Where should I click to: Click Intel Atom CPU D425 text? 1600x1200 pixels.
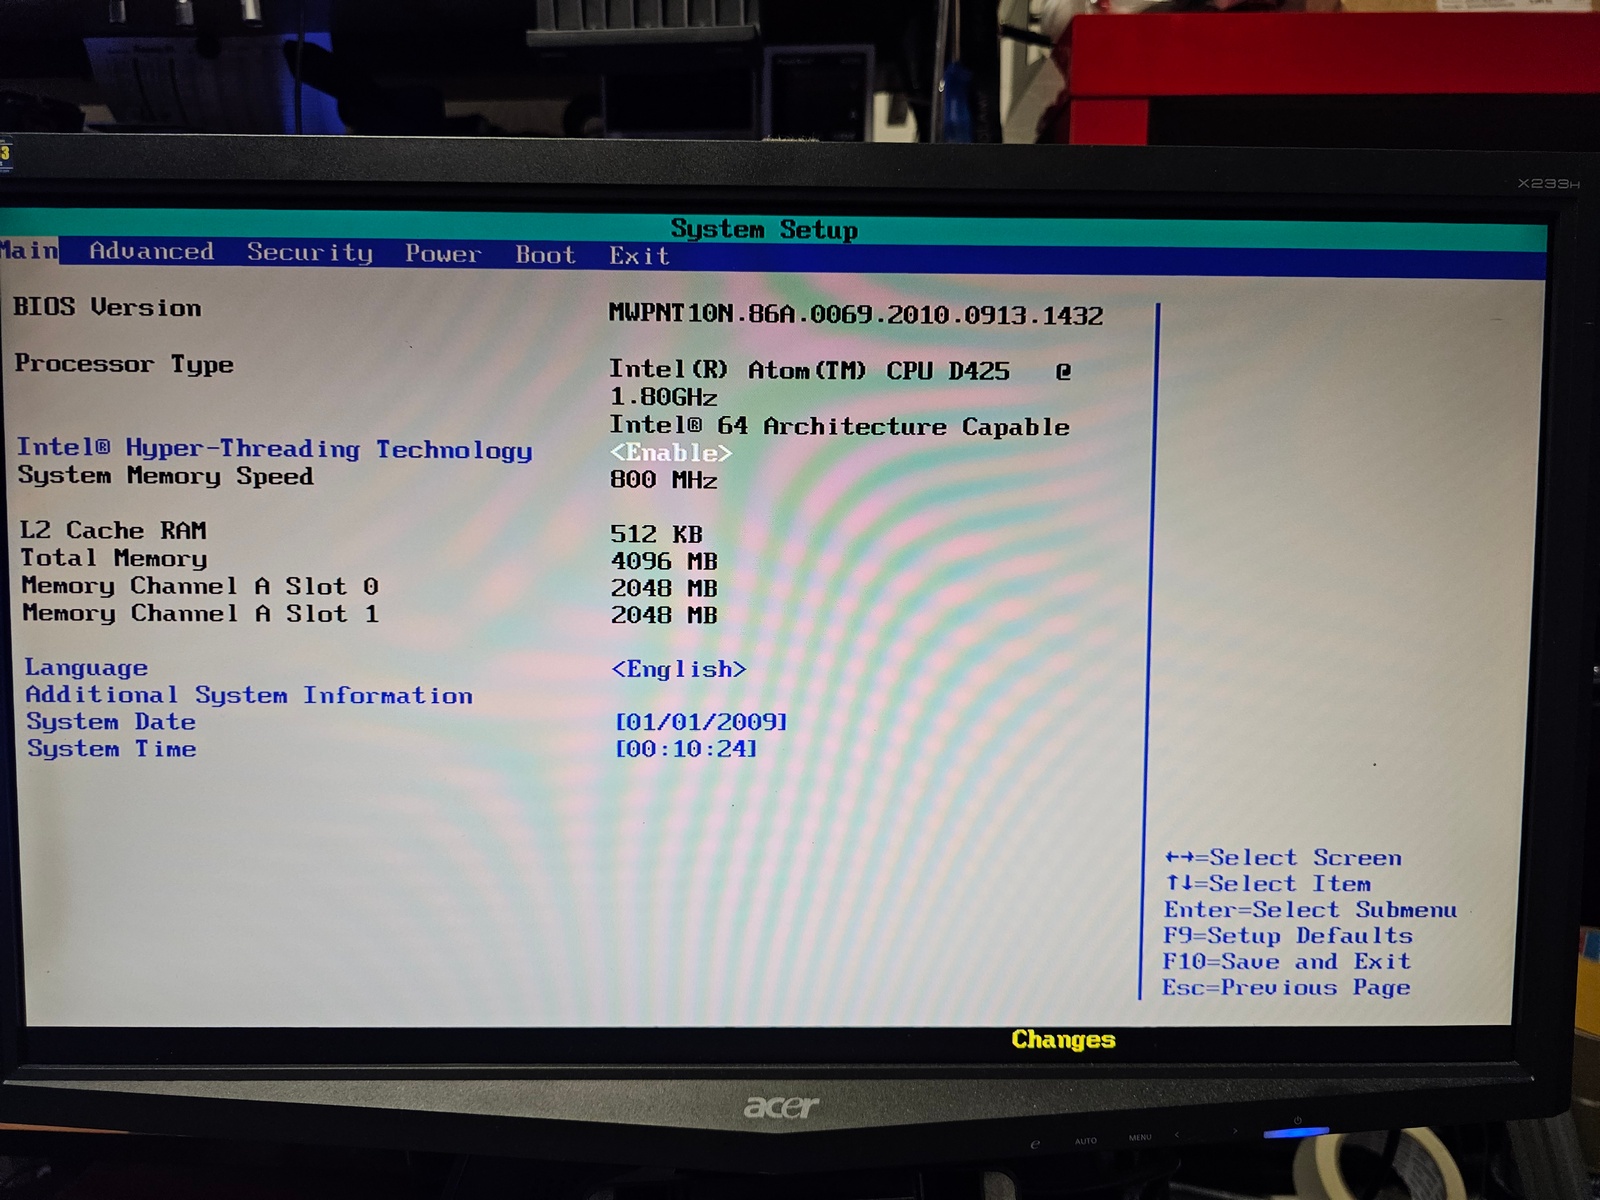point(840,371)
